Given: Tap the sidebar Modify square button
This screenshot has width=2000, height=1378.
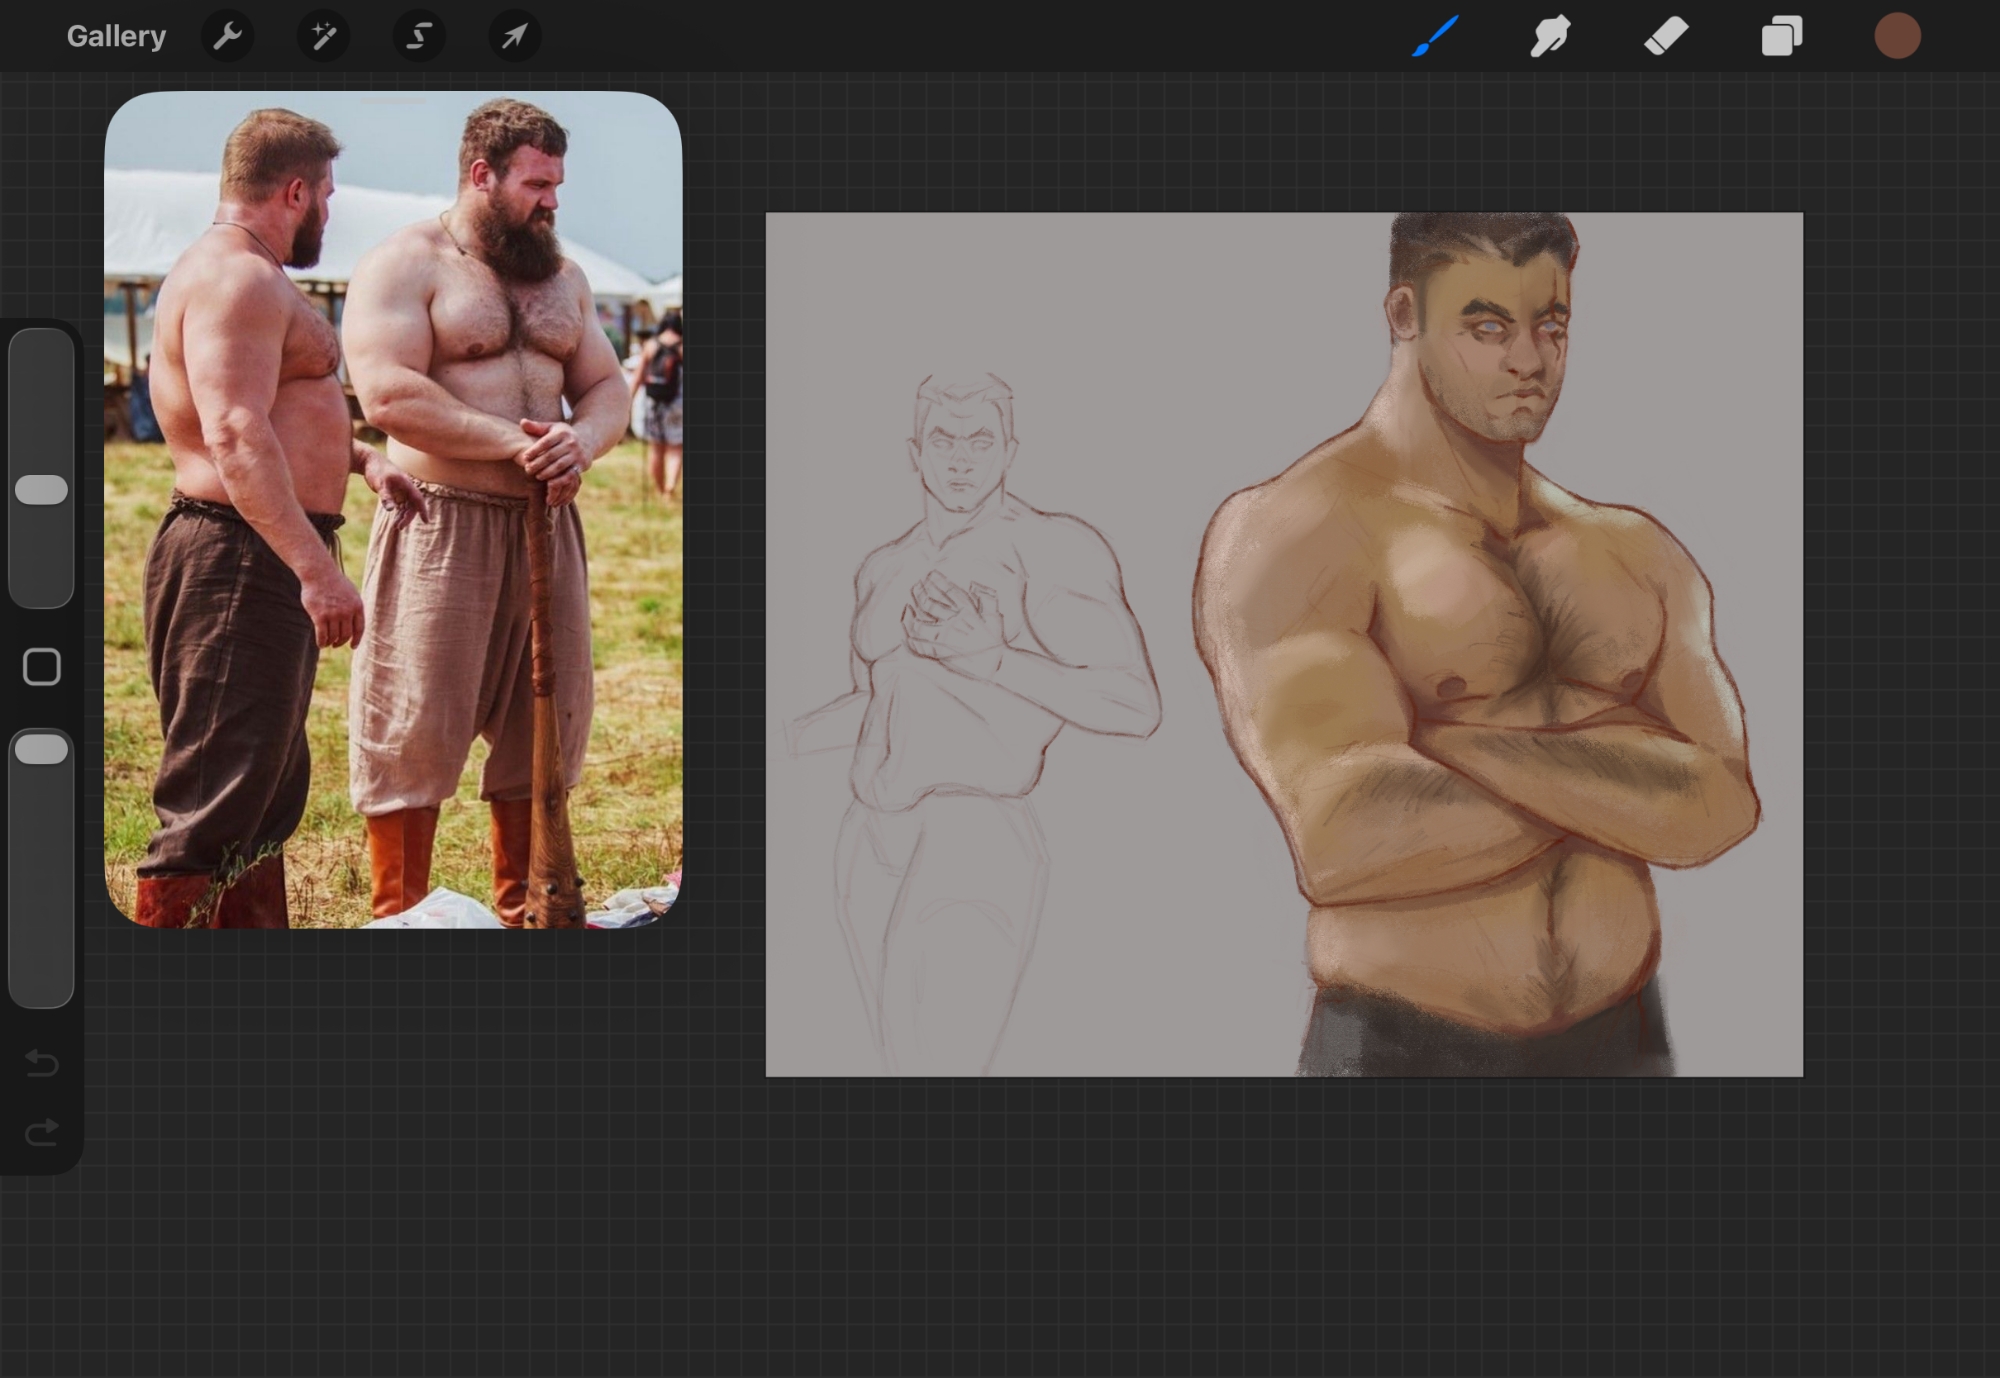Looking at the screenshot, I should tap(42, 667).
